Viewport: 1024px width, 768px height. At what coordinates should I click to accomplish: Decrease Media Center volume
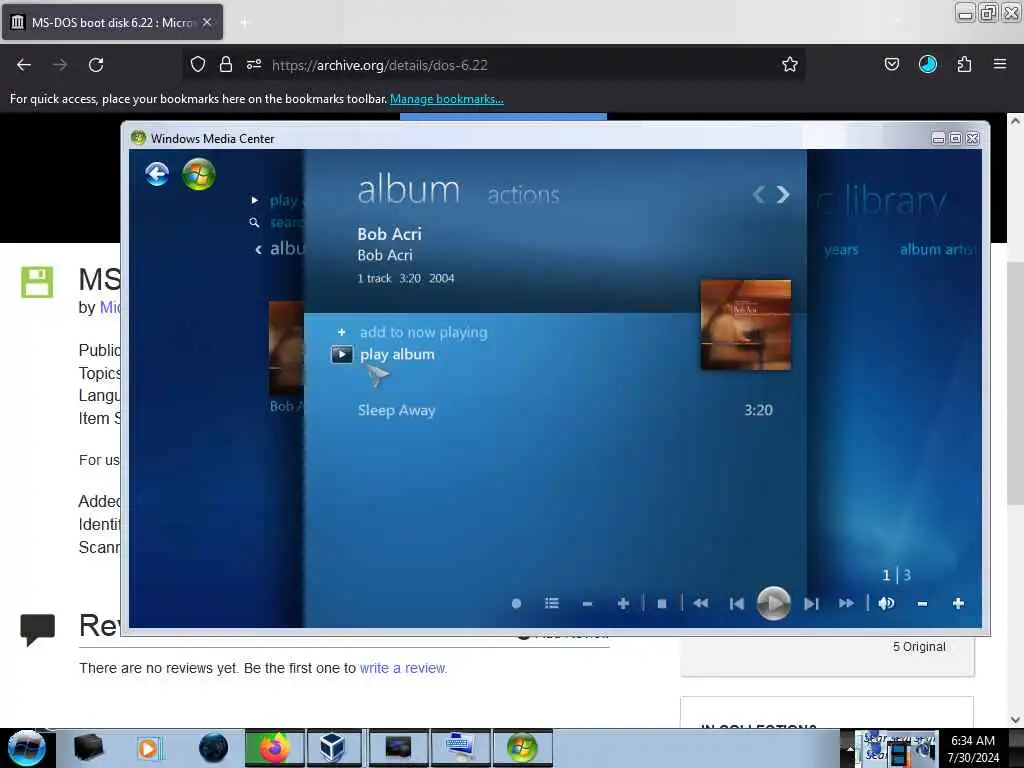(922, 604)
